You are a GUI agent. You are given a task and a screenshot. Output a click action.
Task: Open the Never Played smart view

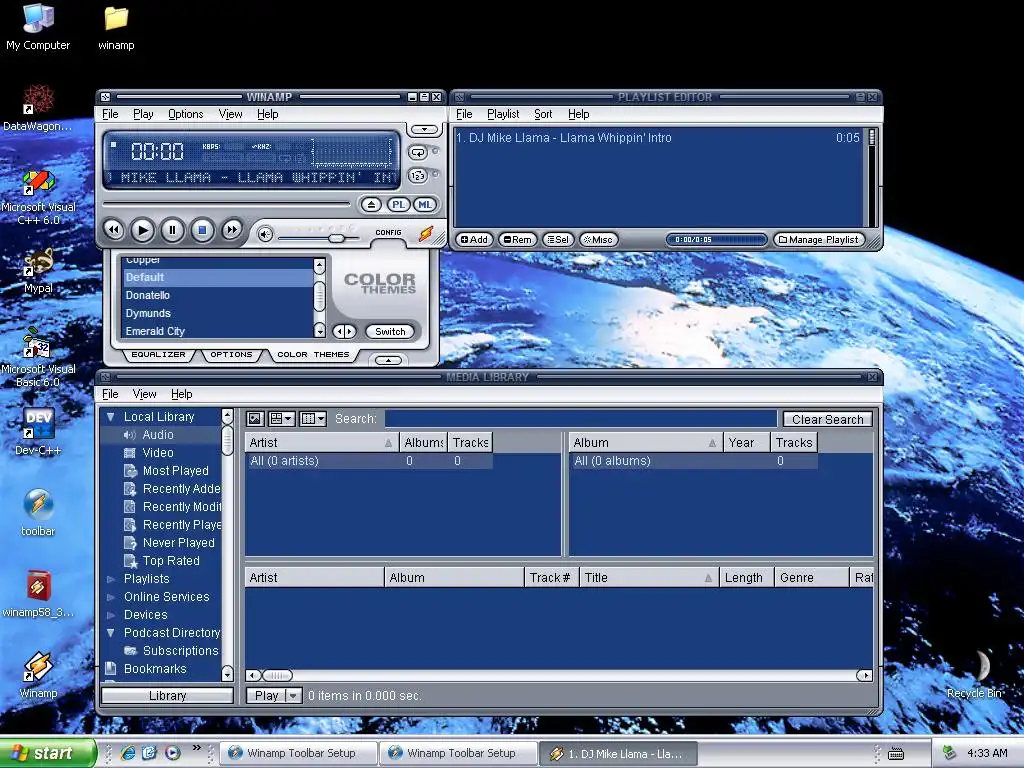178,543
